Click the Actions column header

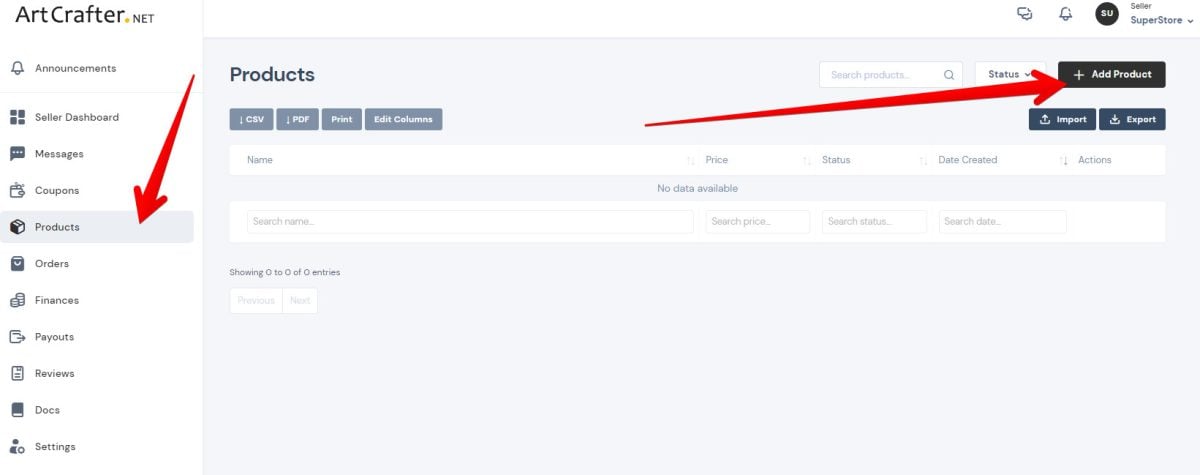tap(1094, 160)
